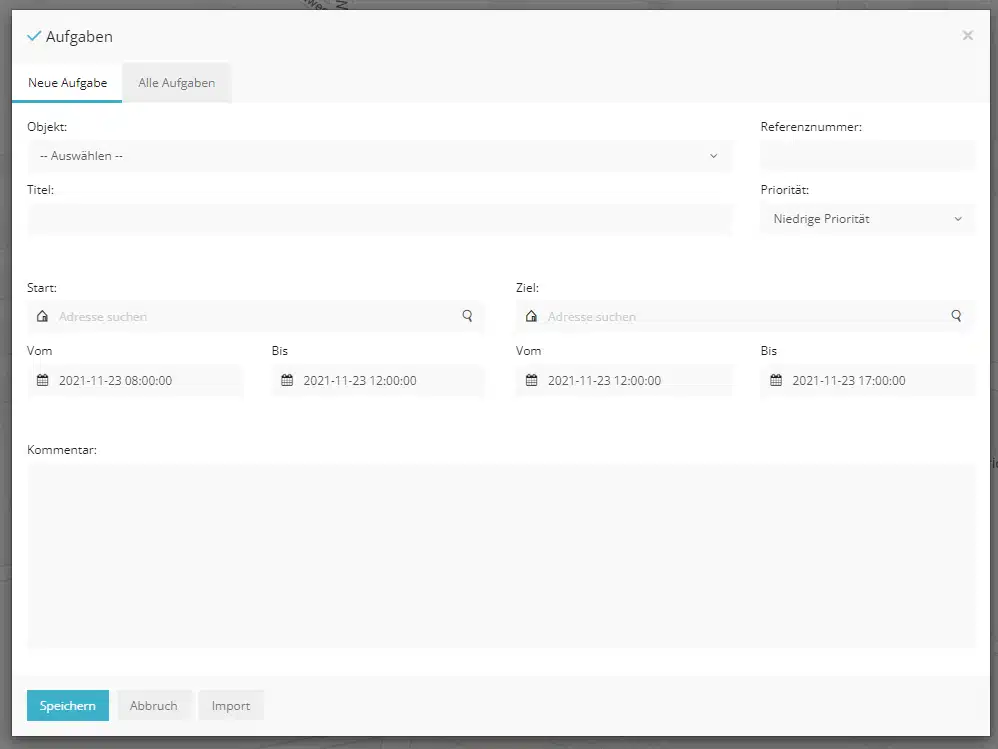
Task: Click the search icon in Start address field
Action: point(467,316)
